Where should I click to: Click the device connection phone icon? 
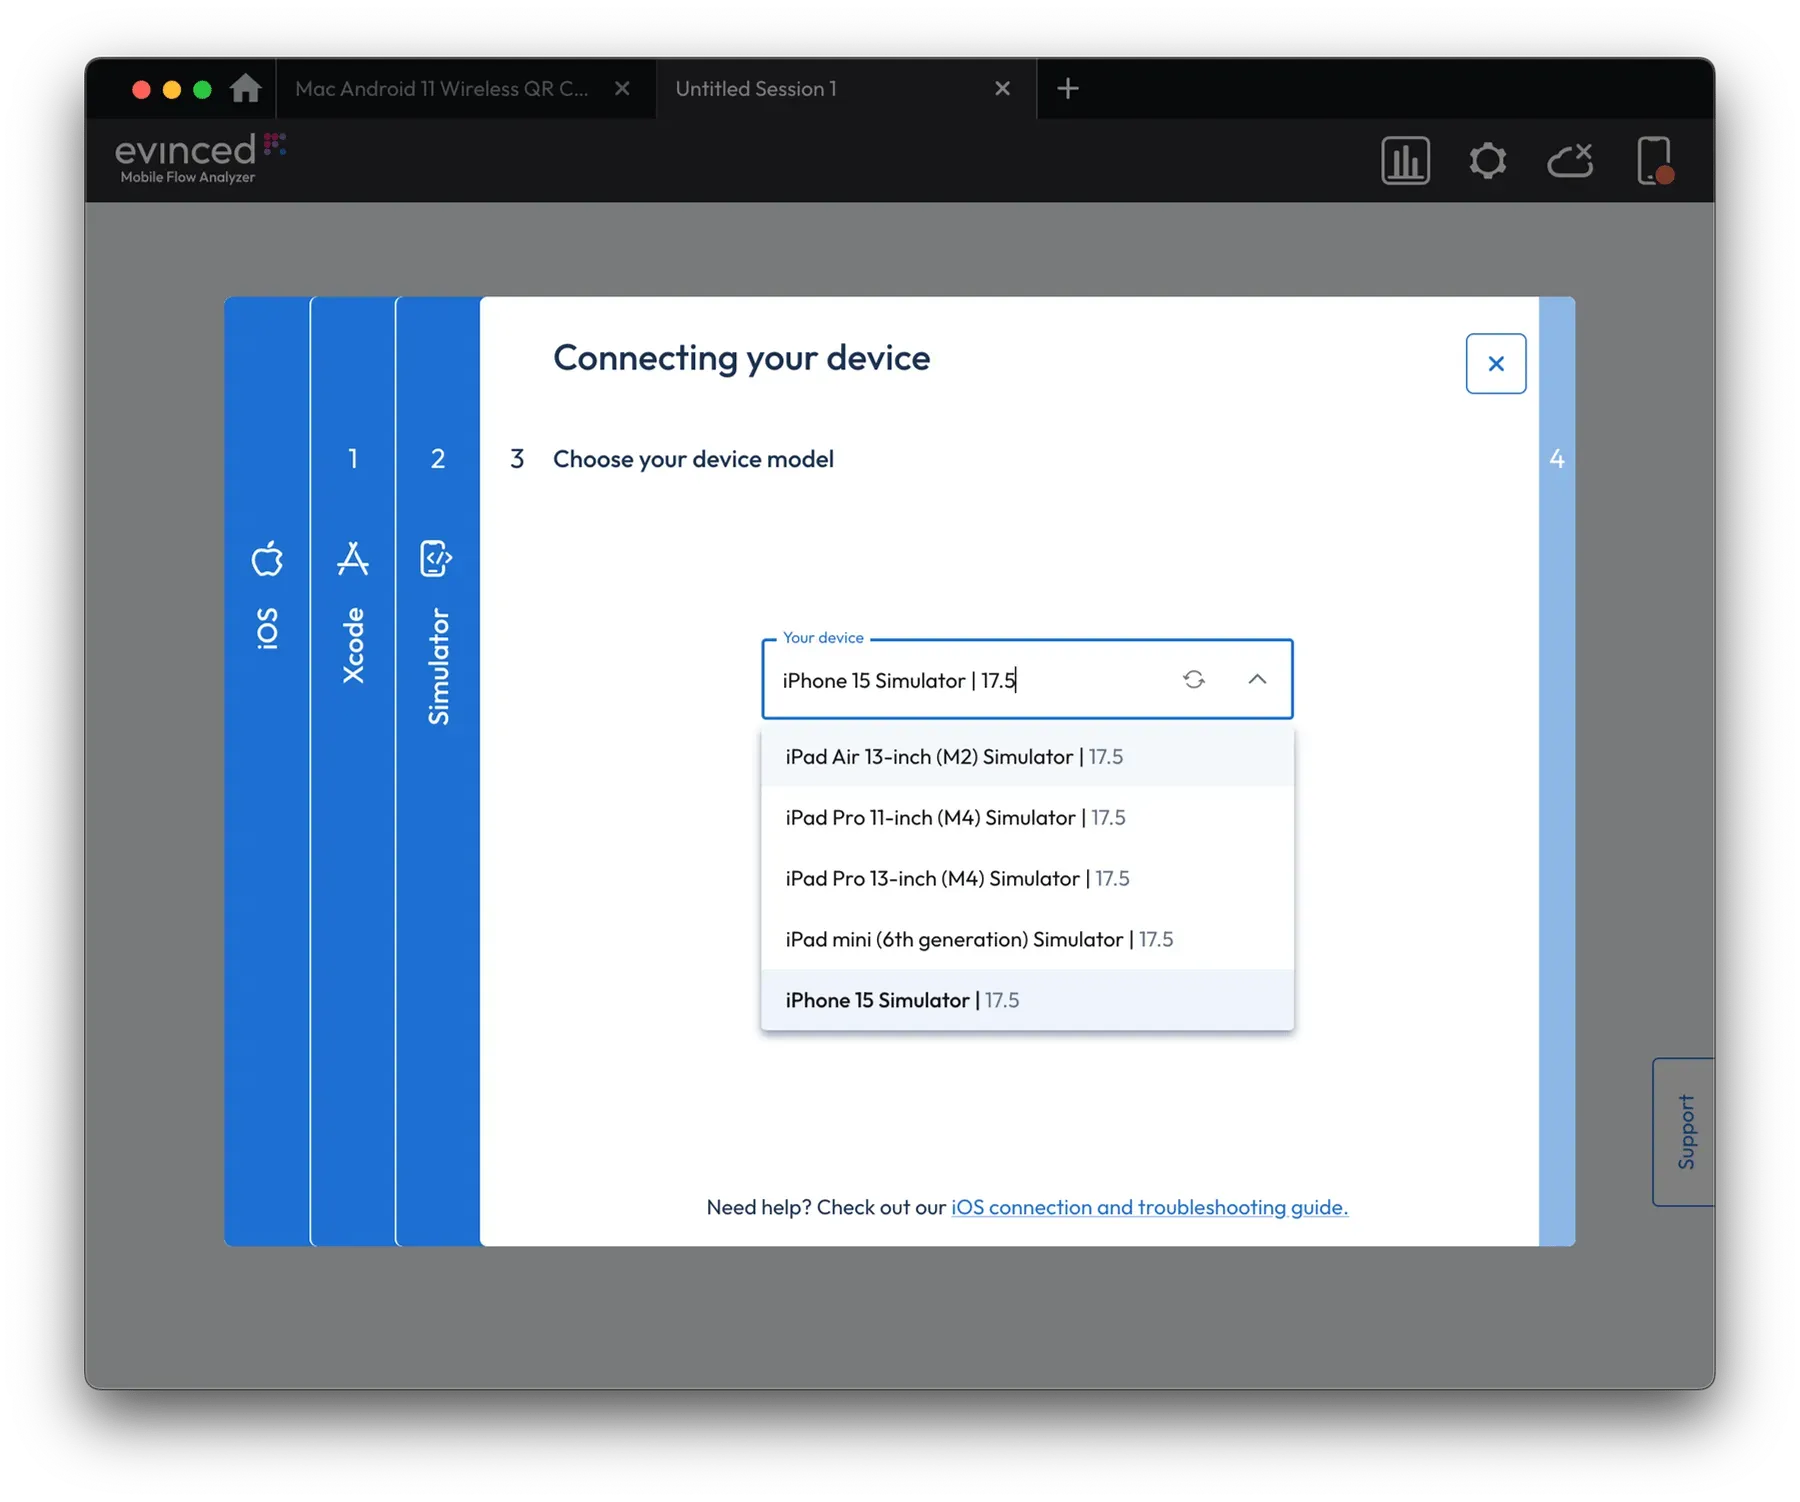(x=1654, y=161)
